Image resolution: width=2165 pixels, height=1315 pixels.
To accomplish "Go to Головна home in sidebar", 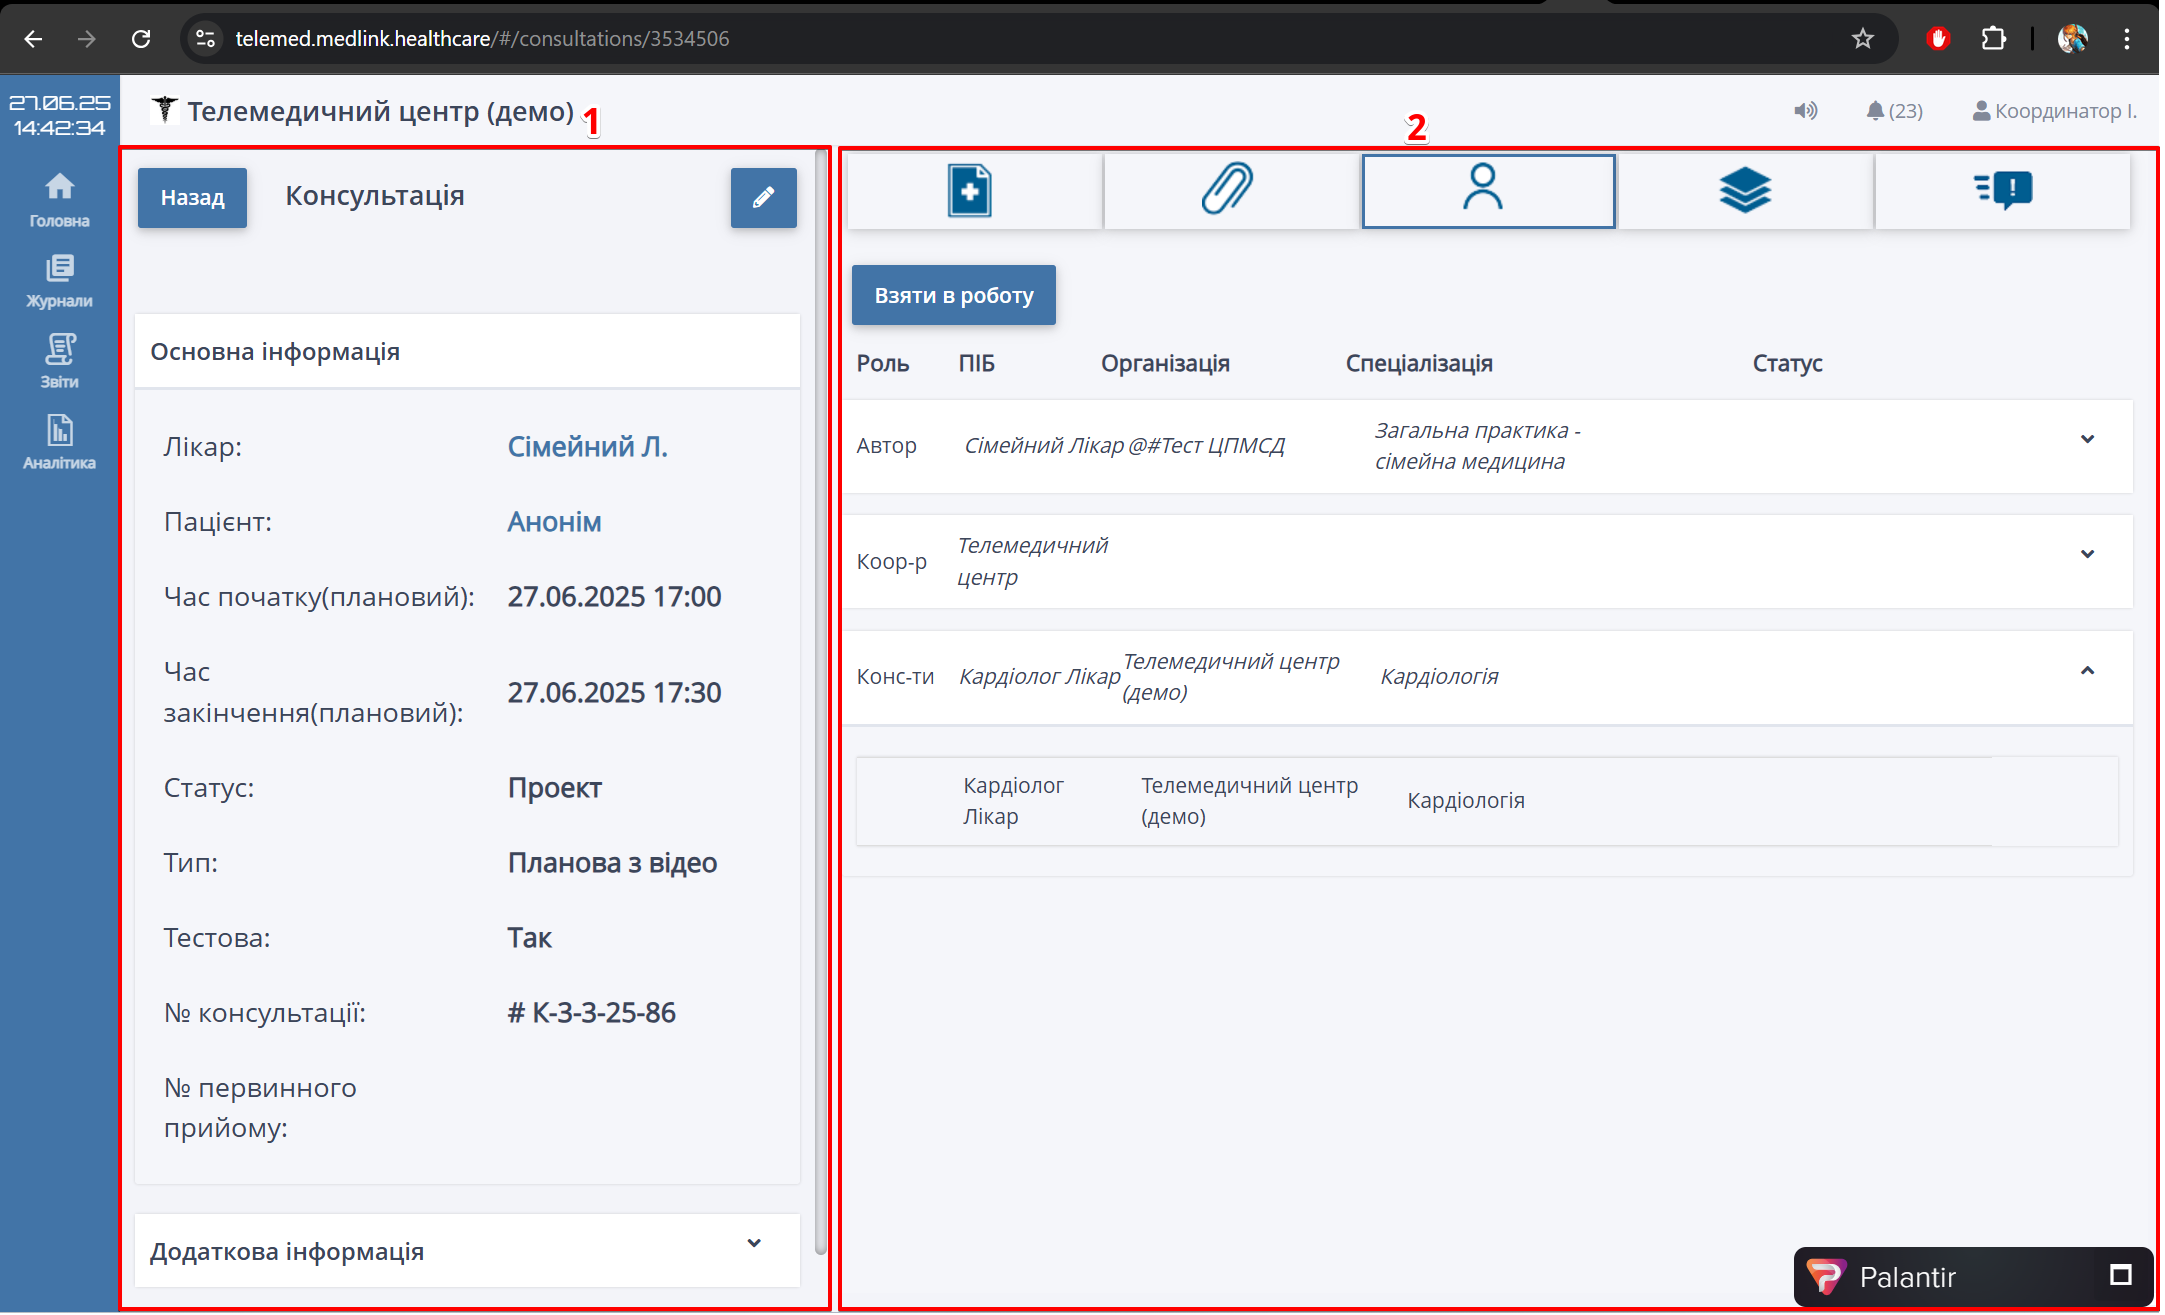I will (59, 199).
